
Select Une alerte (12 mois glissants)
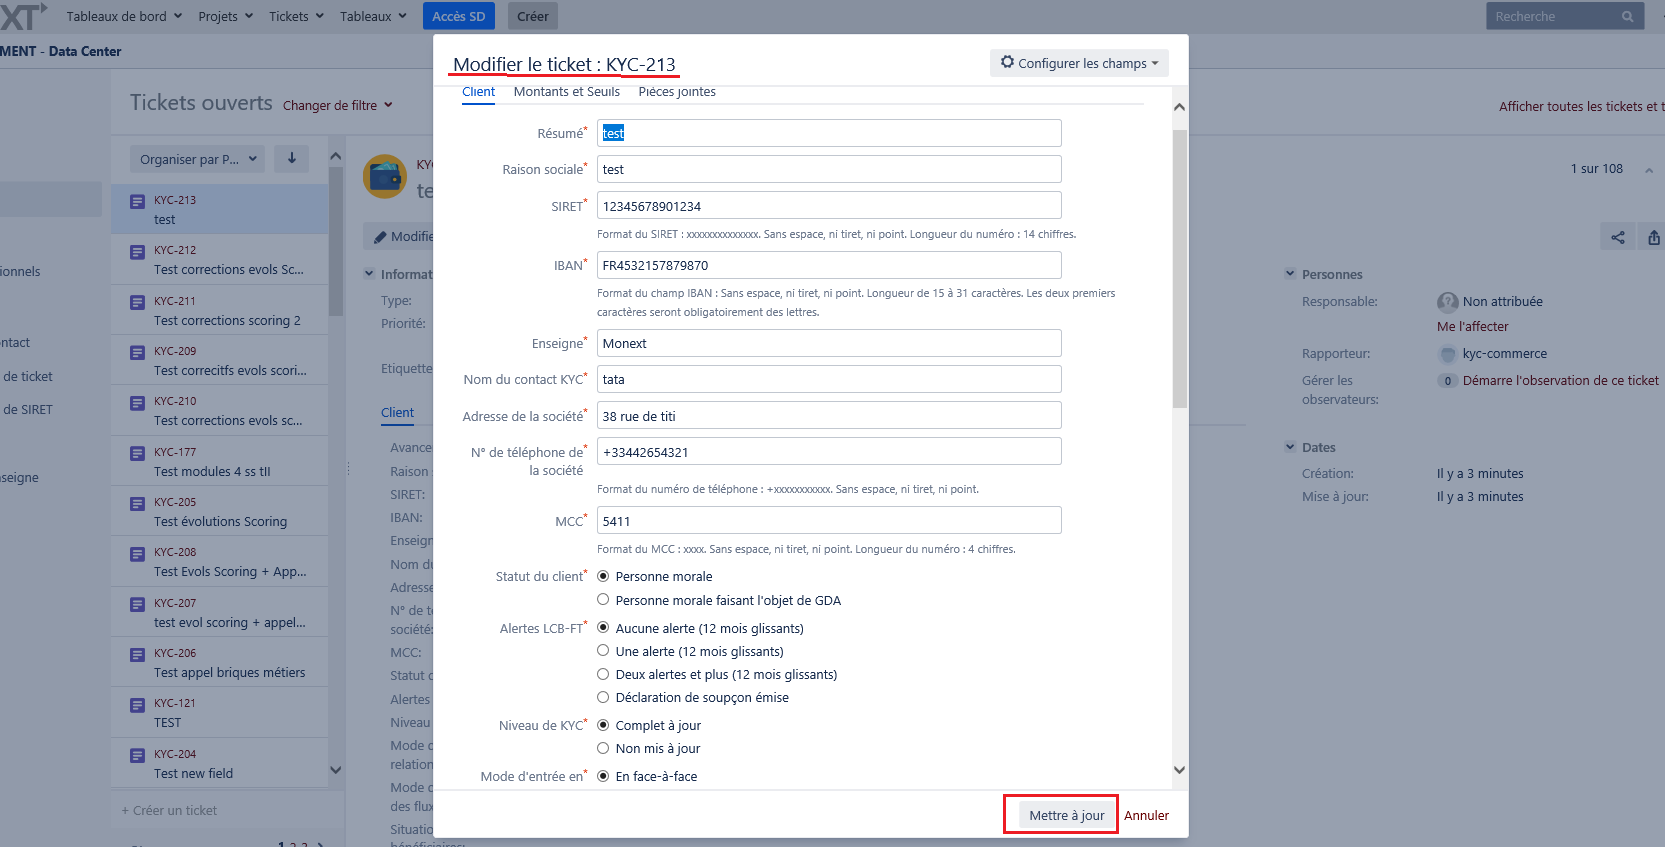[603, 651]
